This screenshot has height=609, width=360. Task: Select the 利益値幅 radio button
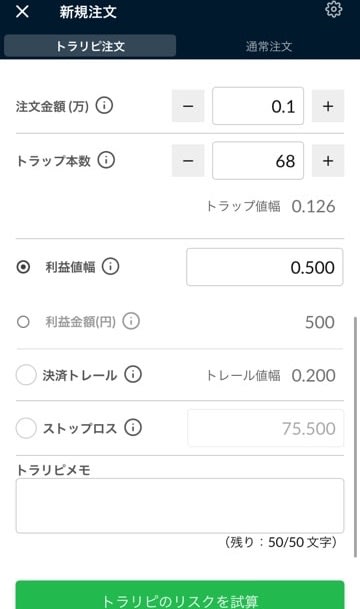(23, 267)
